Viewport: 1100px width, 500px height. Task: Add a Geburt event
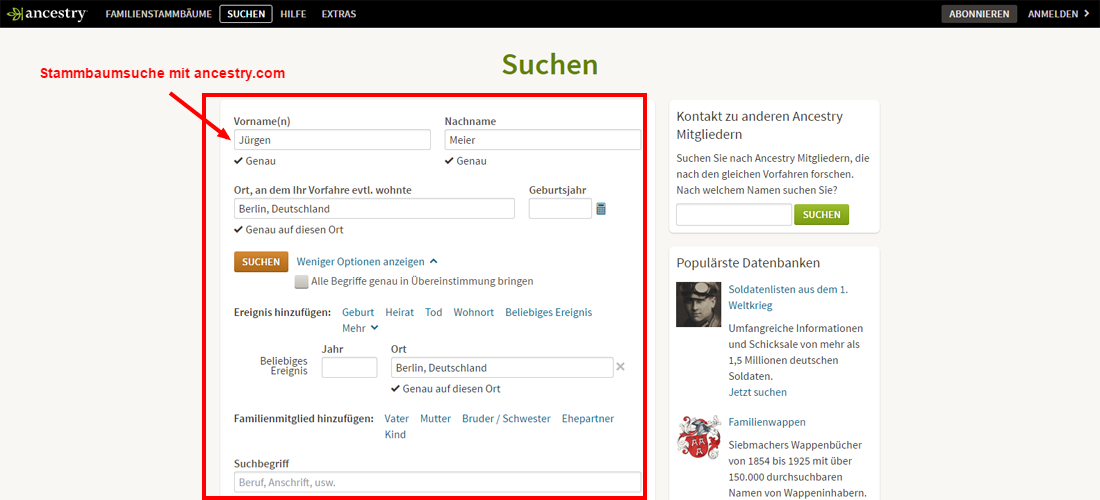(x=358, y=312)
